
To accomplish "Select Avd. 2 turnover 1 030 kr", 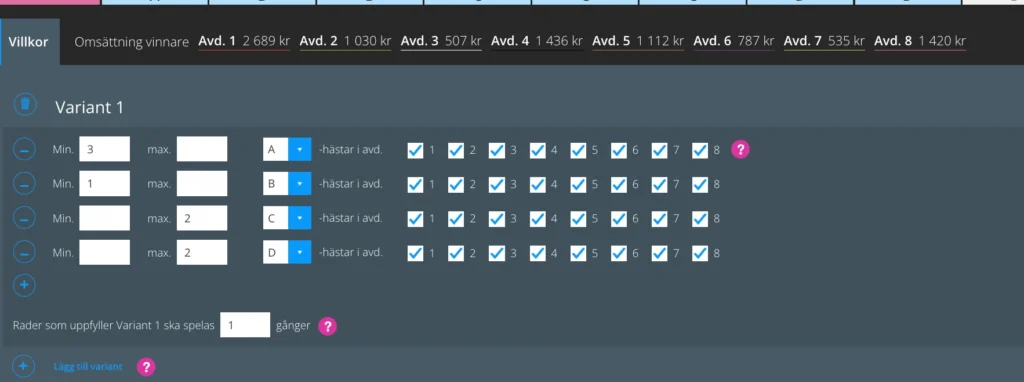I will (345, 42).
